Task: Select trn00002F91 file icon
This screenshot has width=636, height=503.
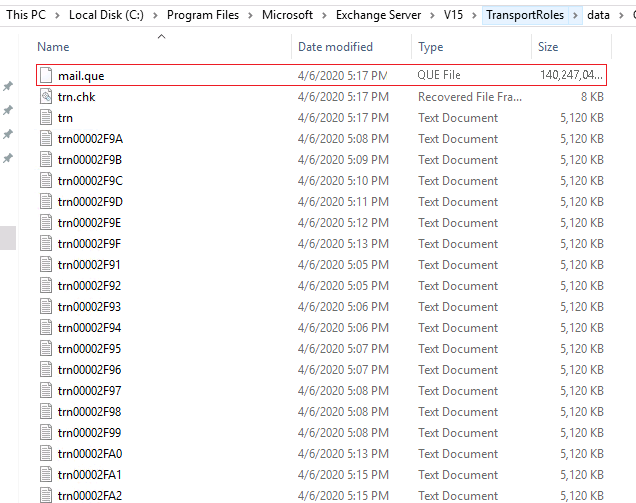Action: tap(46, 264)
